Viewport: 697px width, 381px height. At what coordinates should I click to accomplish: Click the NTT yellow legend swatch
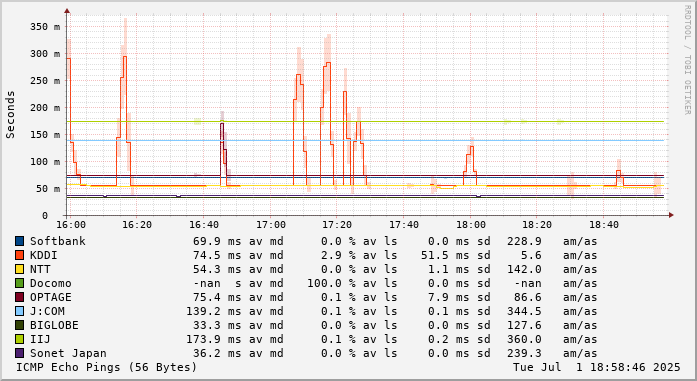20,269
